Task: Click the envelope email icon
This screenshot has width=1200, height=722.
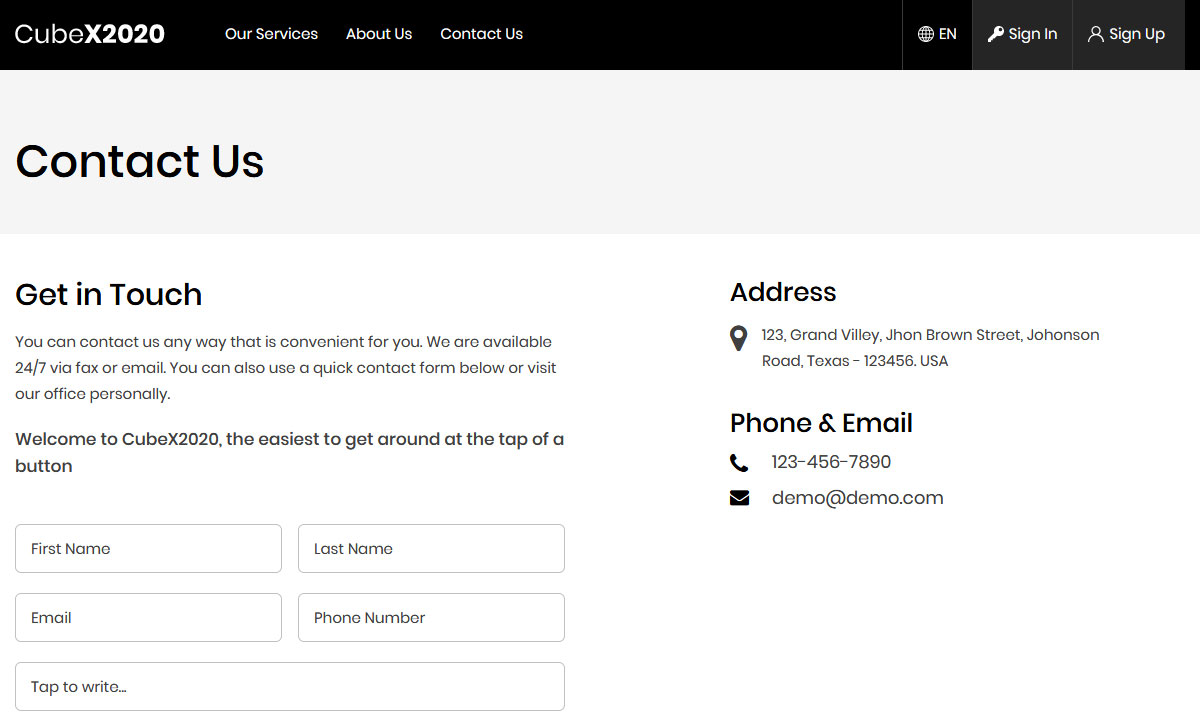Action: tap(739, 498)
